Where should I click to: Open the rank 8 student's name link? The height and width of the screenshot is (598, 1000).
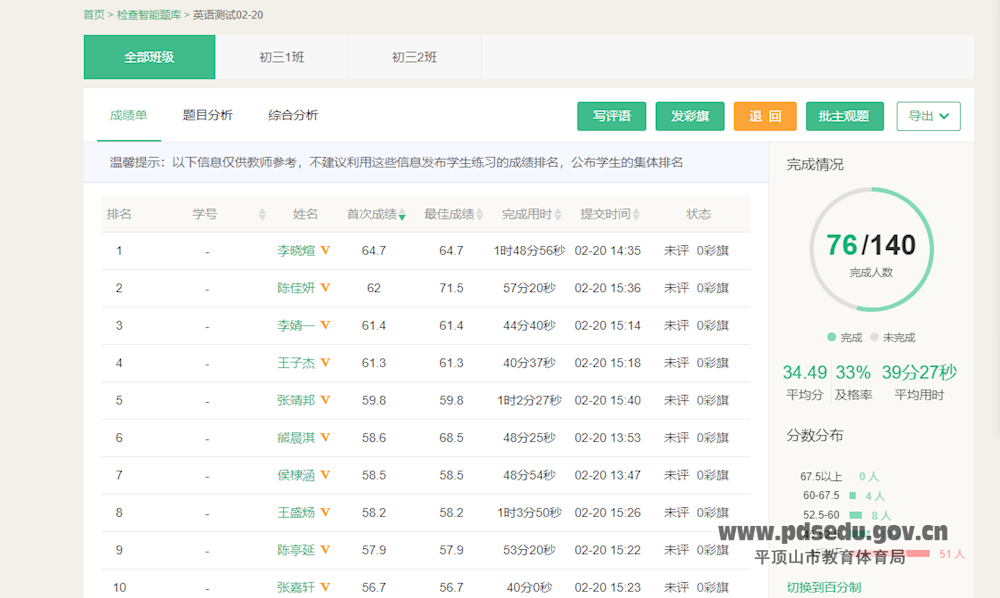(296, 513)
